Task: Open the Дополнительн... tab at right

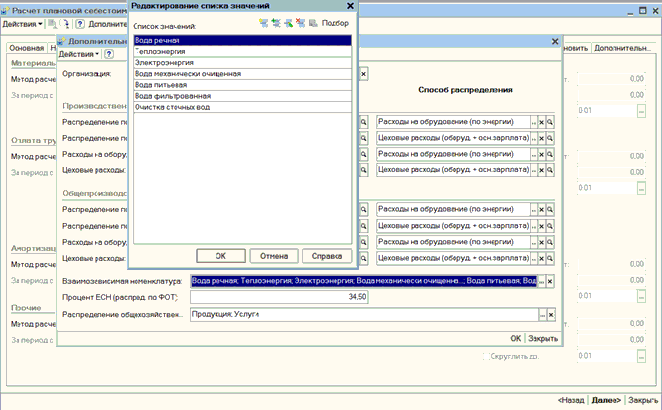Action: click(x=622, y=48)
